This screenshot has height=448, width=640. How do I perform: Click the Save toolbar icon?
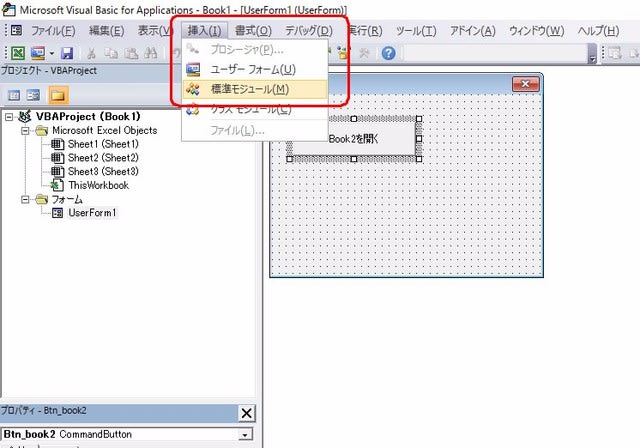67,53
